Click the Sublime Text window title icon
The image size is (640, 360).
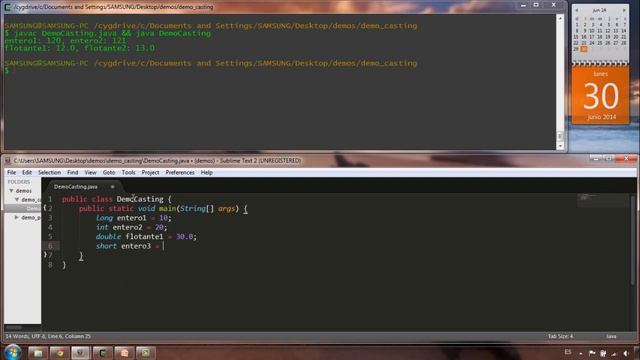click(x=8, y=161)
